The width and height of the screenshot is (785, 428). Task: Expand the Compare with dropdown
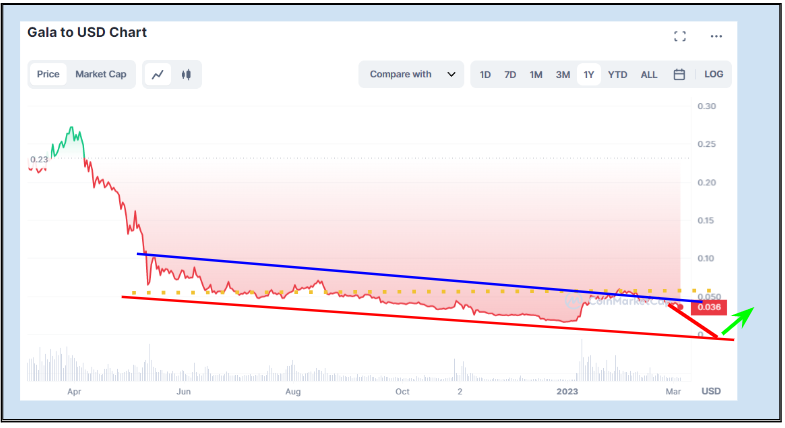(x=411, y=74)
